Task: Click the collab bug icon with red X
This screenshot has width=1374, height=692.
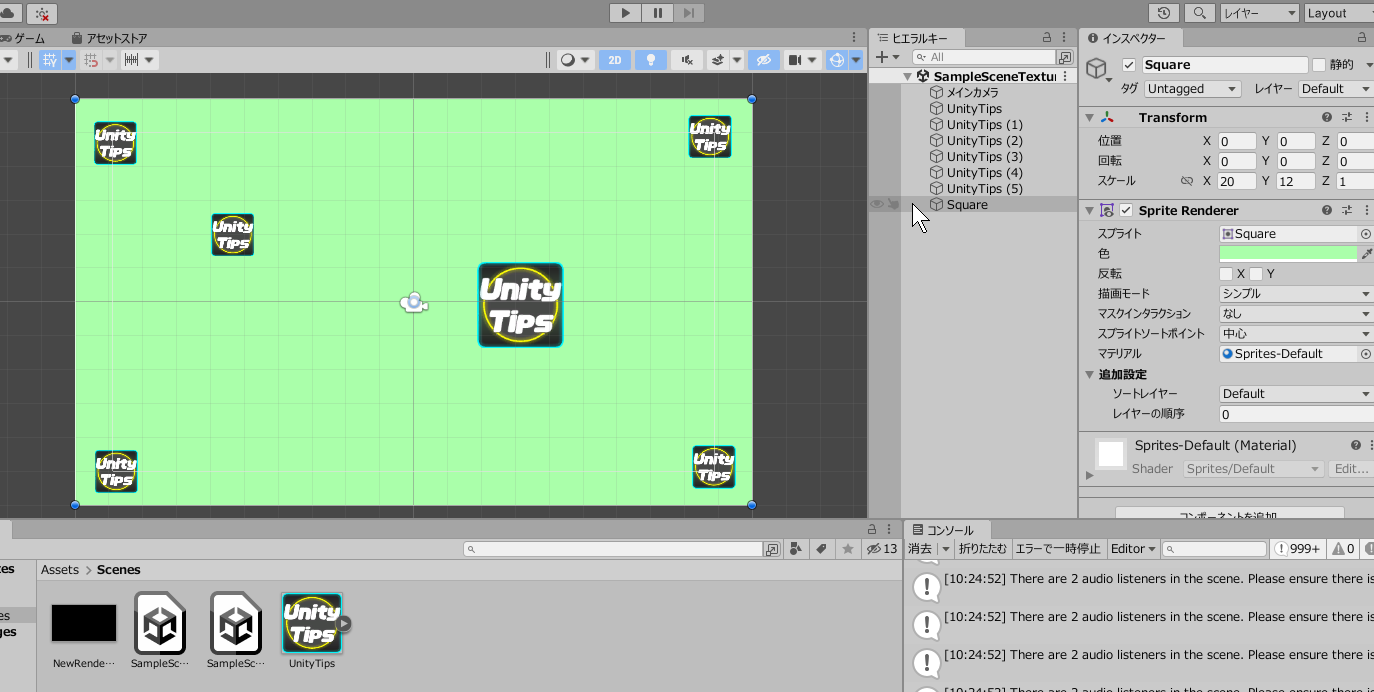Action: click(x=42, y=14)
